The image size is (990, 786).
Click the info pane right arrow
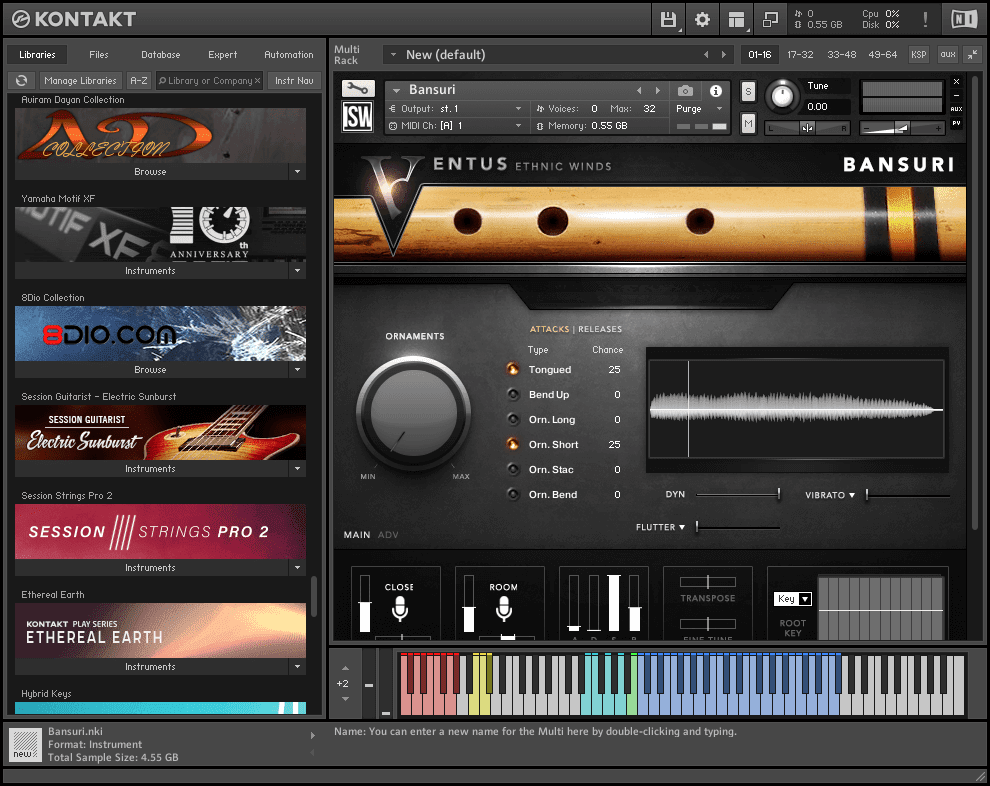point(313,735)
